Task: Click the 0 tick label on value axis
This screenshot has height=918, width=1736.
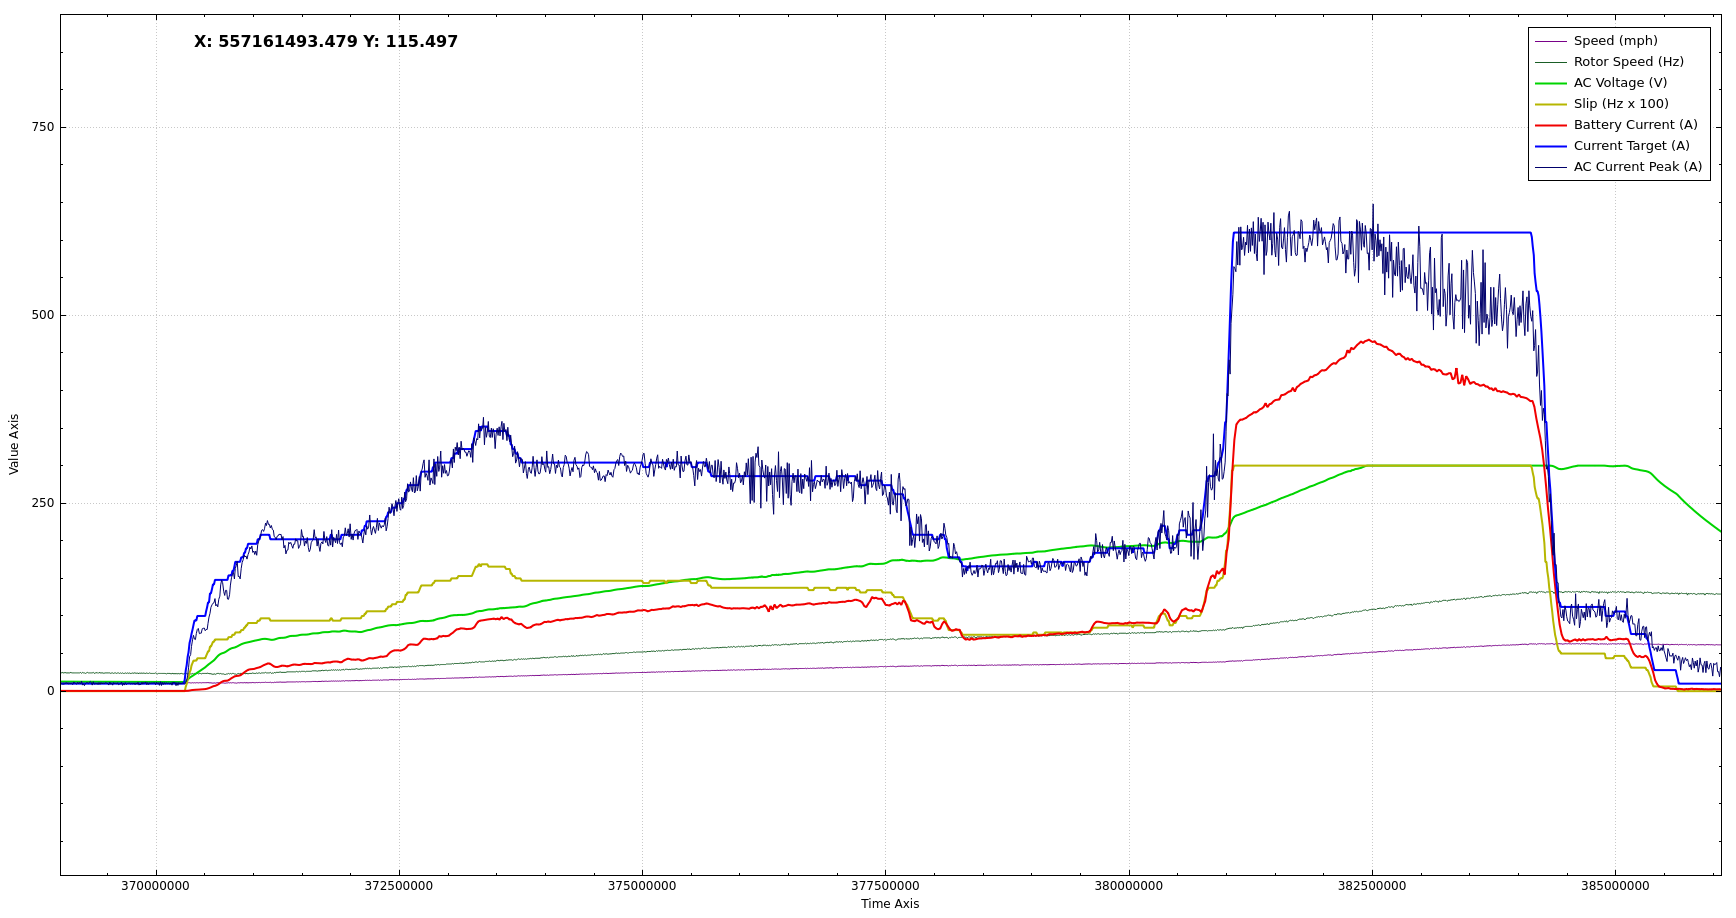Action: tap(50, 691)
